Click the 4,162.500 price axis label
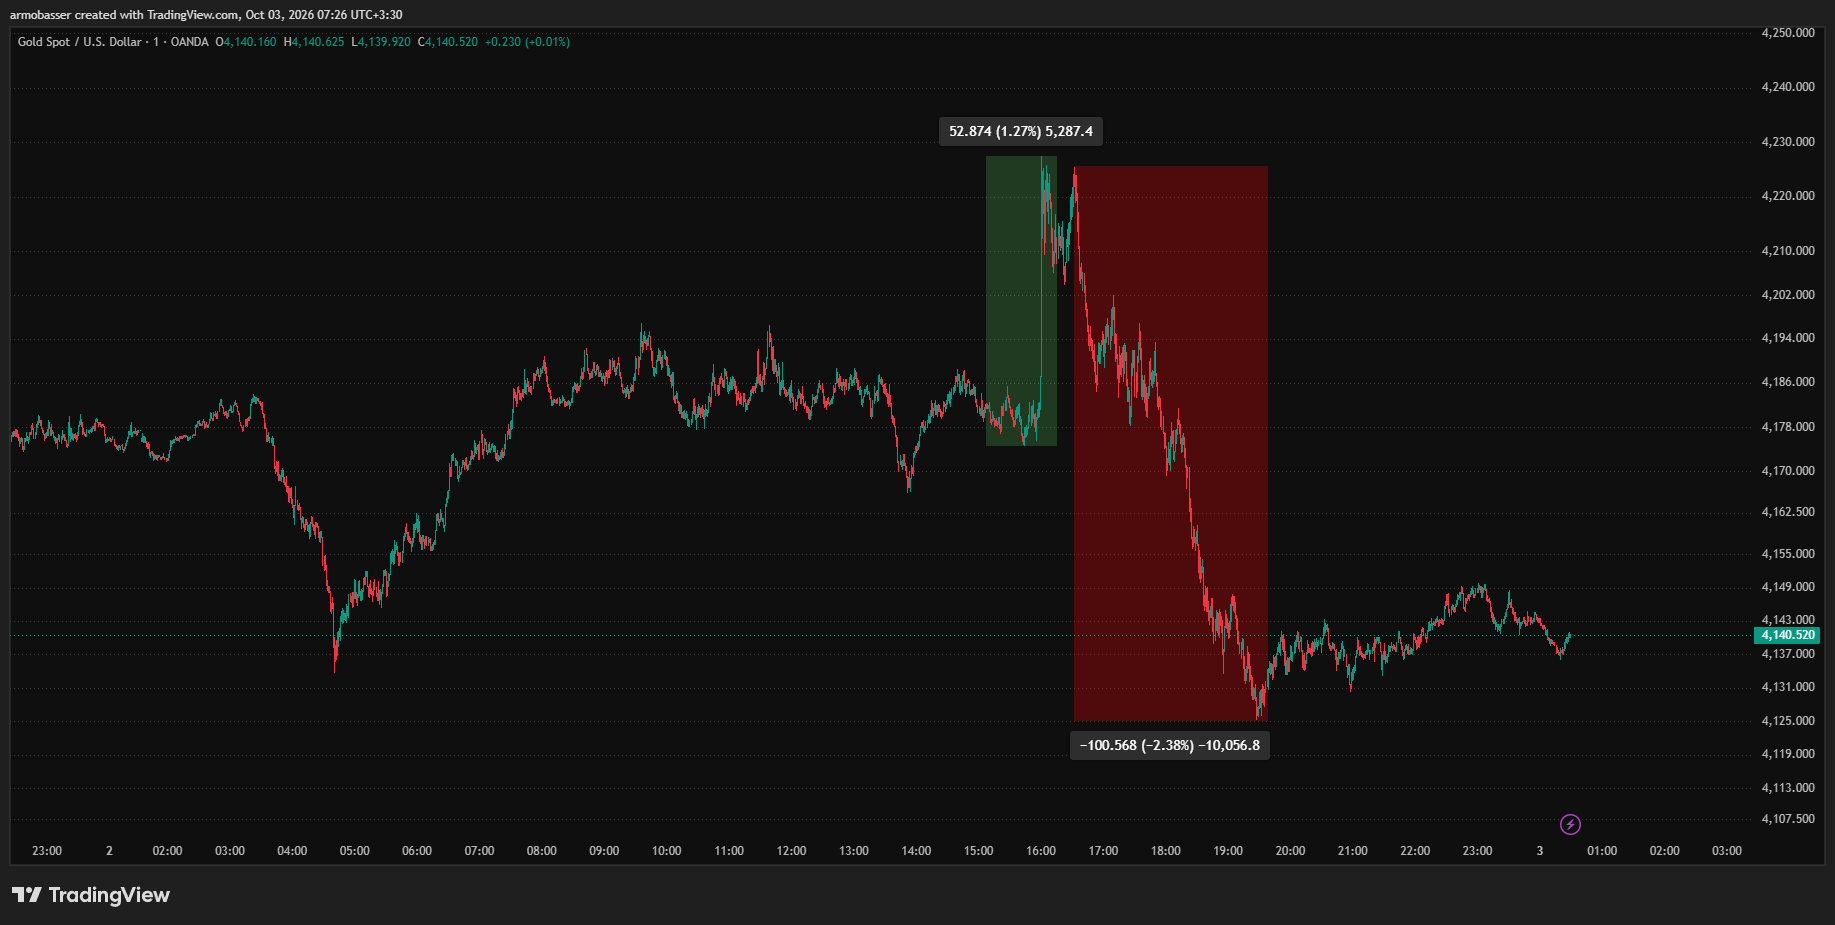The width and height of the screenshot is (1835, 925). coord(1788,512)
